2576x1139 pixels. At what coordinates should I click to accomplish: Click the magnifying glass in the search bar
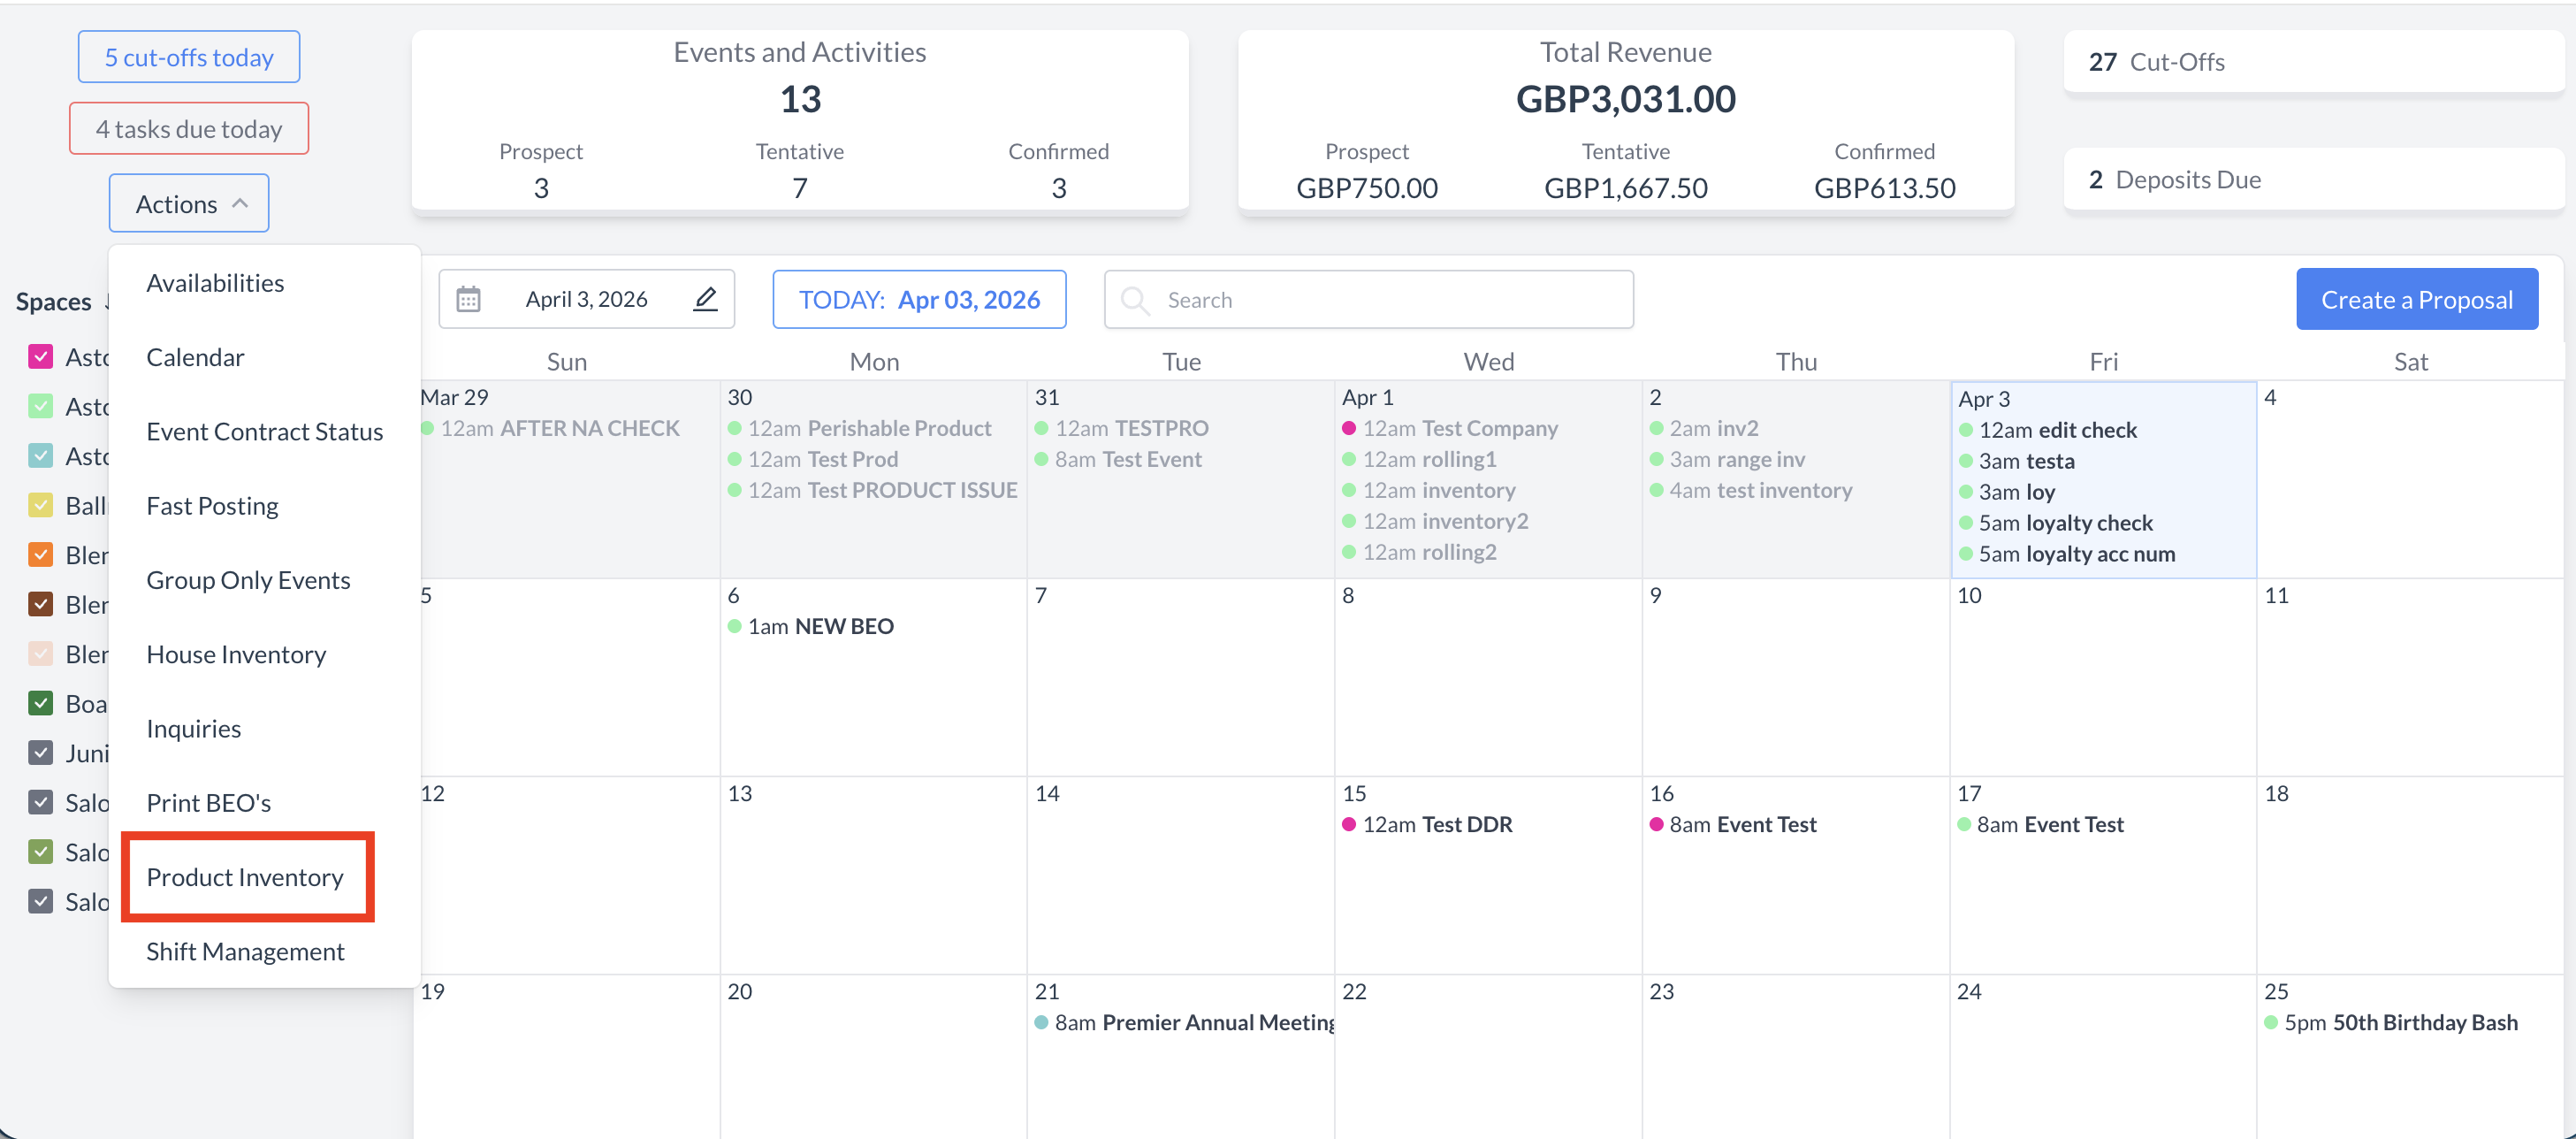pos(1135,299)
